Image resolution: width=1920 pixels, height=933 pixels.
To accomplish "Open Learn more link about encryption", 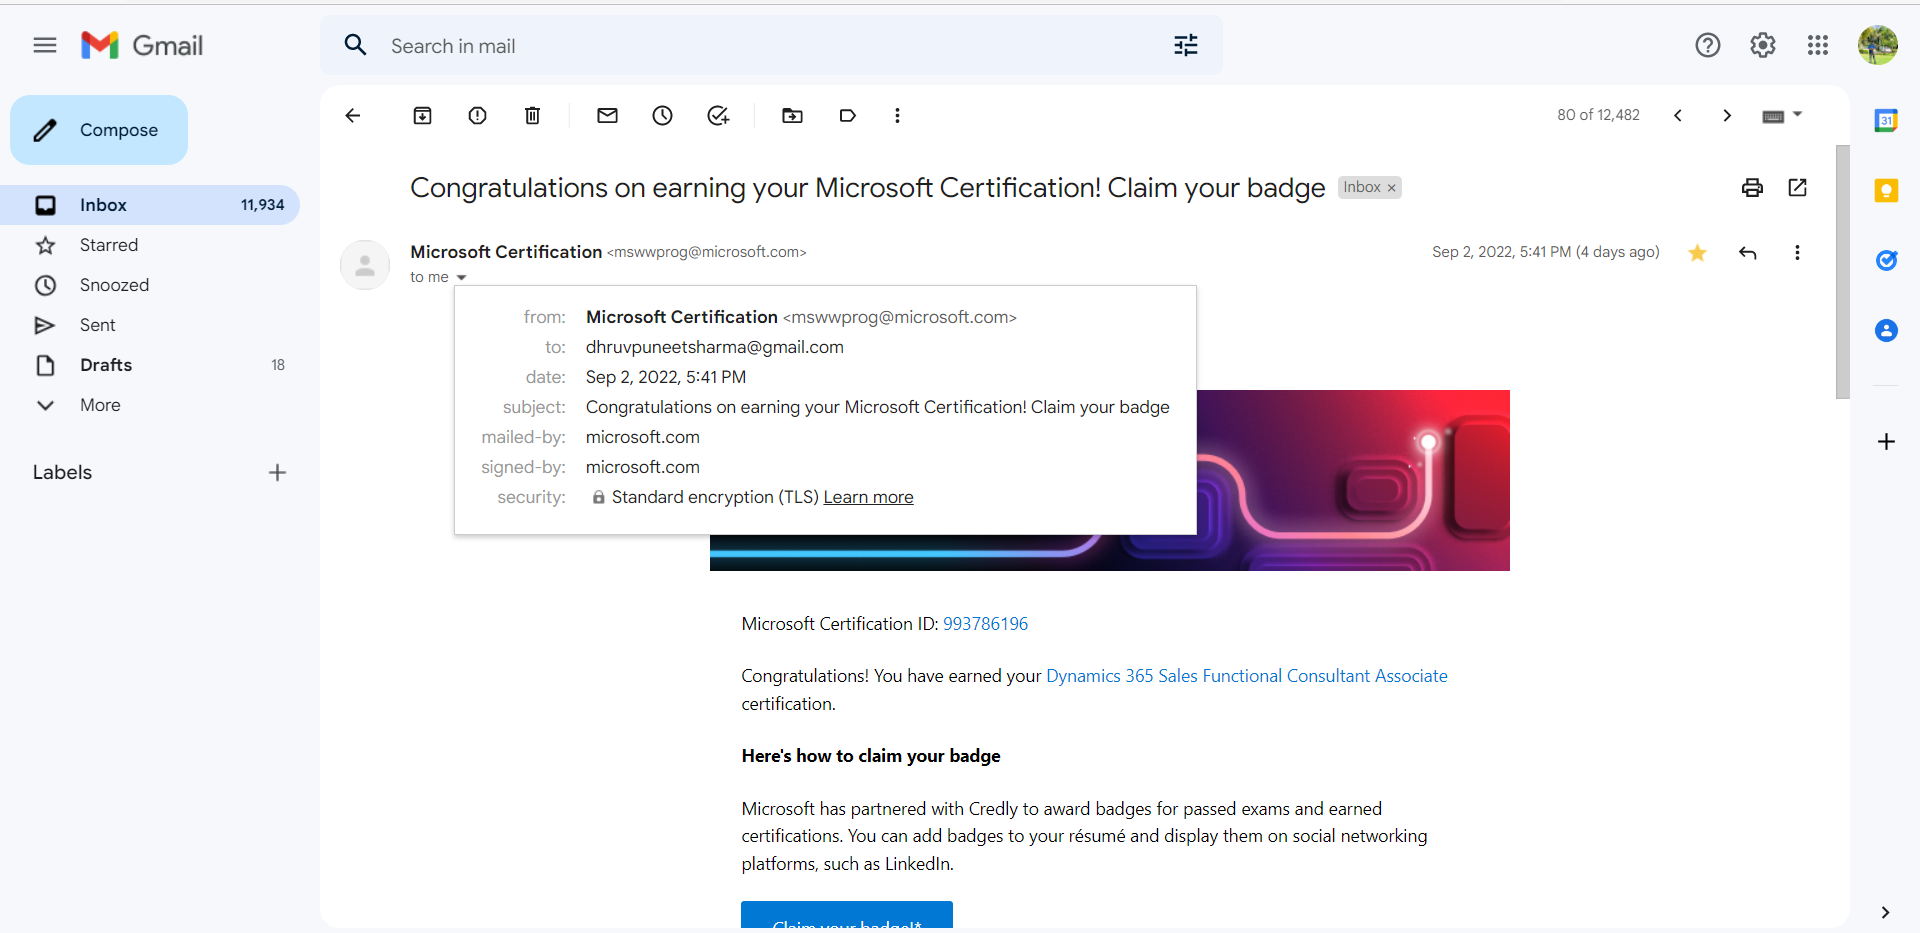I will [x=868, y=497].
